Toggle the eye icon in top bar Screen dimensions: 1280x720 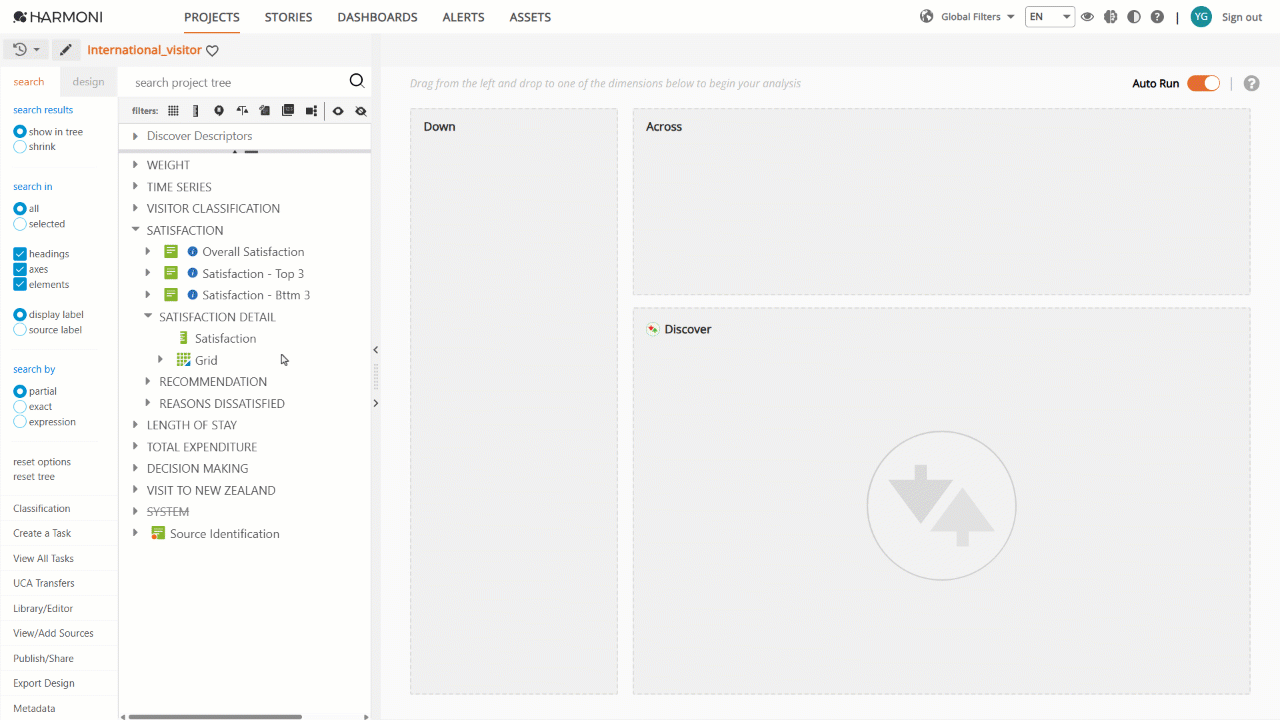point(1087,17)
